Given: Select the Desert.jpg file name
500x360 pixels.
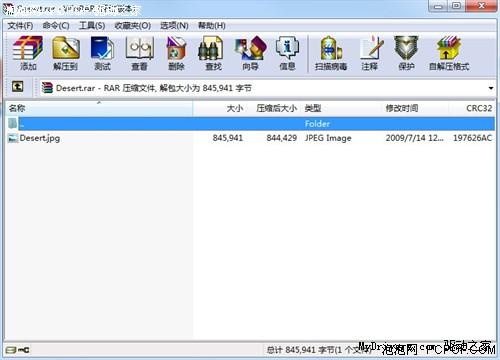Looking at the screenshot, I should tap(40, 138).
